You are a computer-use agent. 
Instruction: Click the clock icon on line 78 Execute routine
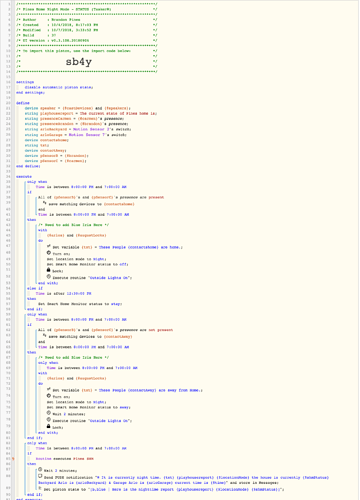coord(49,420)
